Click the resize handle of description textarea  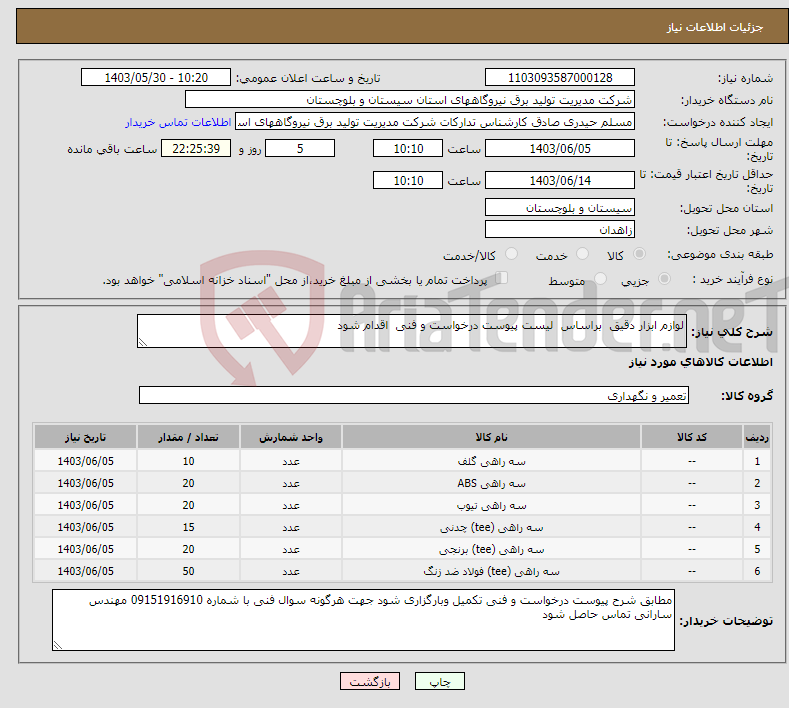143,342
